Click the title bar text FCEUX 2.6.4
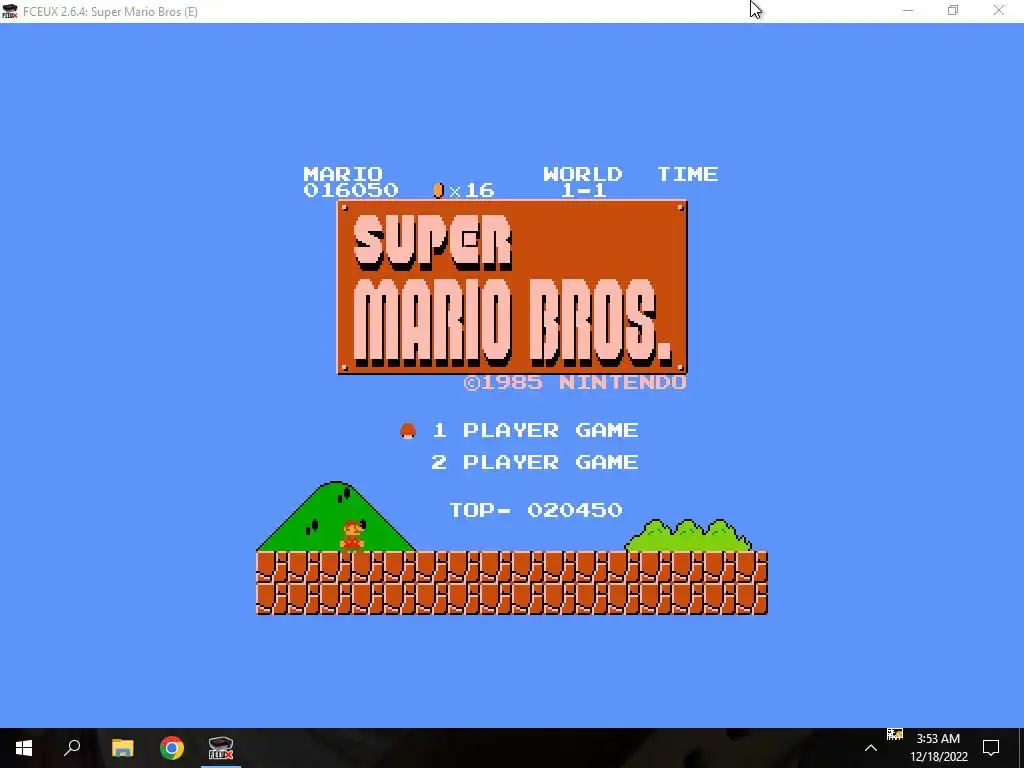This screenshot has width=1024, height=768. click(x=110, y=12)
